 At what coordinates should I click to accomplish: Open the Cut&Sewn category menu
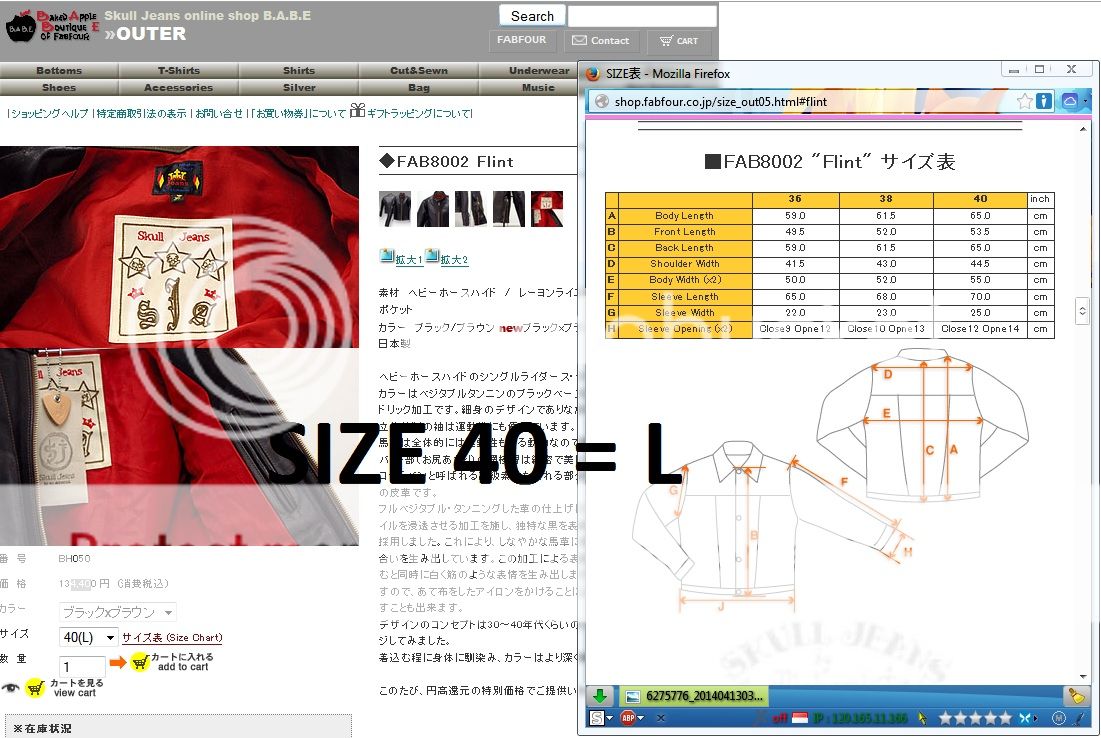pos(418,70)
